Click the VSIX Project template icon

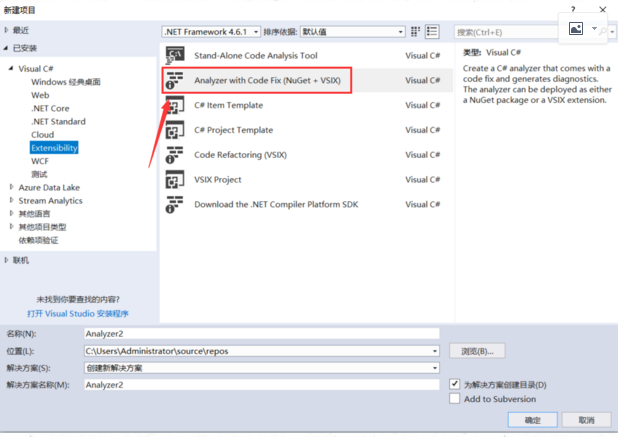tap(175, 180)
